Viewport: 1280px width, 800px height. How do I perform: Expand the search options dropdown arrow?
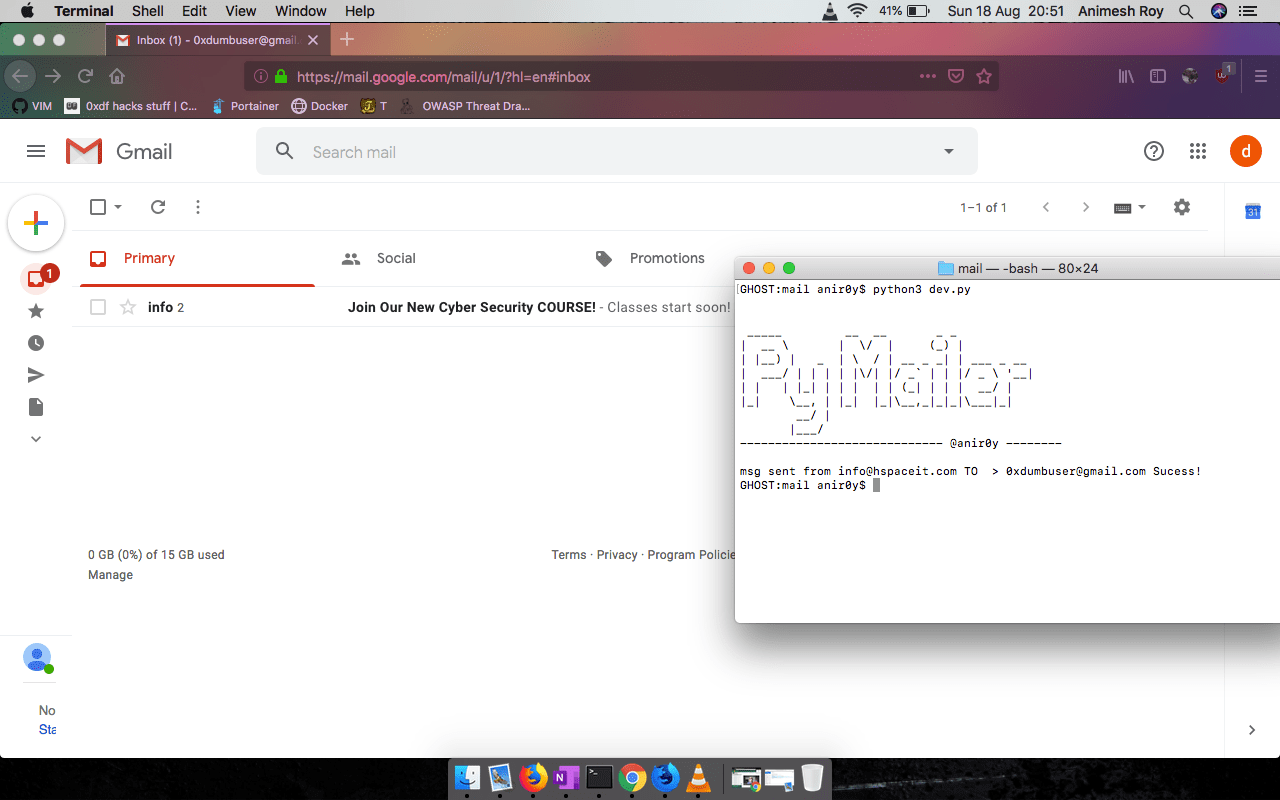tap(947, 151)
